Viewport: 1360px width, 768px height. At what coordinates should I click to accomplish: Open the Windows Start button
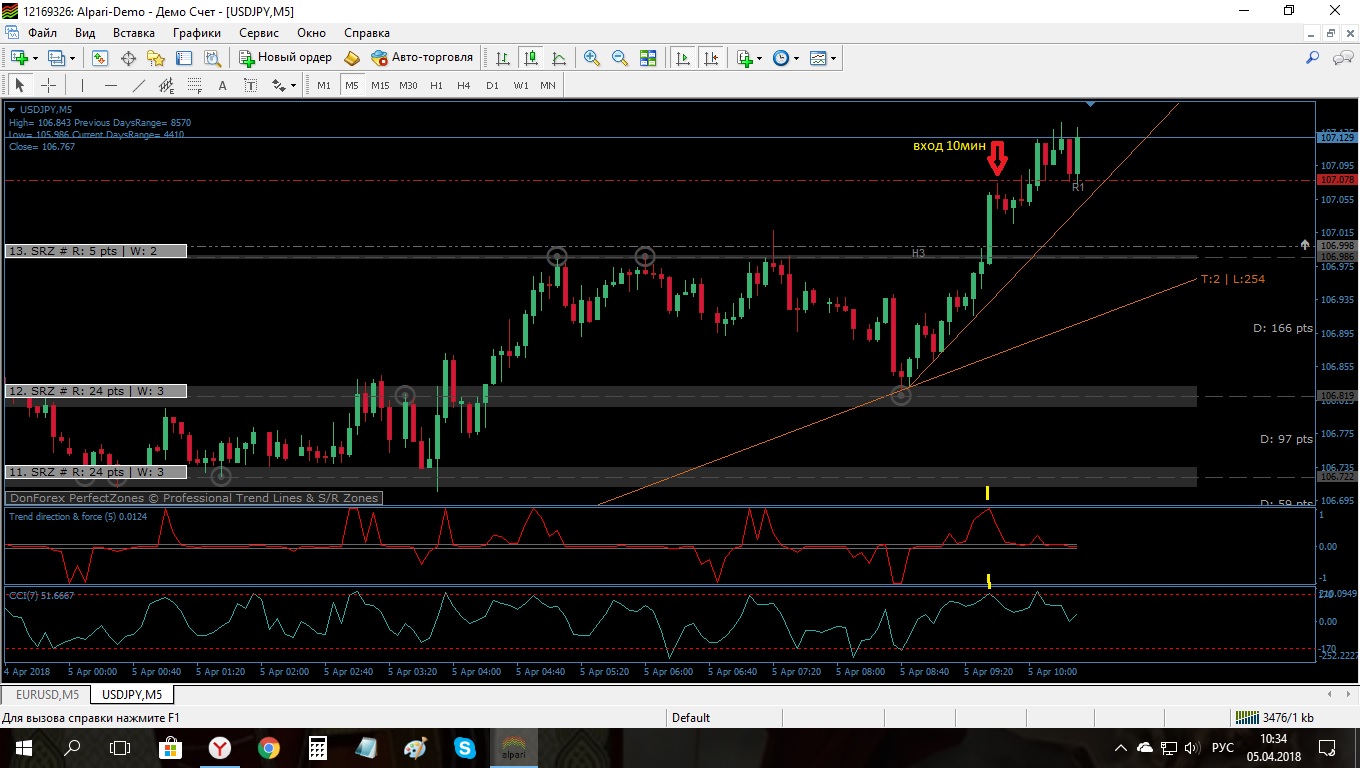tap(24, 747)
